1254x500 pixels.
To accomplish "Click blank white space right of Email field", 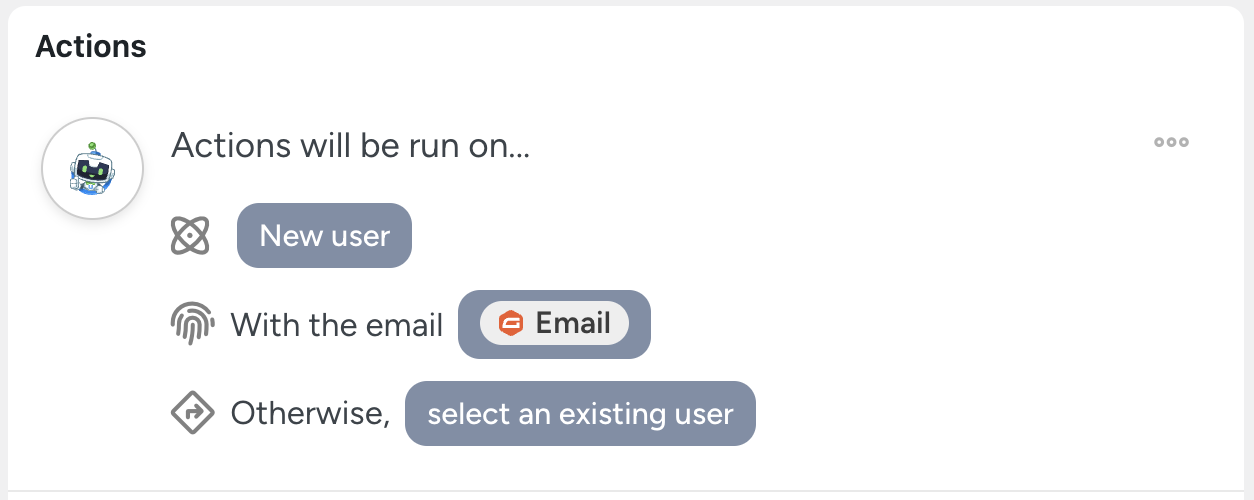I will (900, 324).
